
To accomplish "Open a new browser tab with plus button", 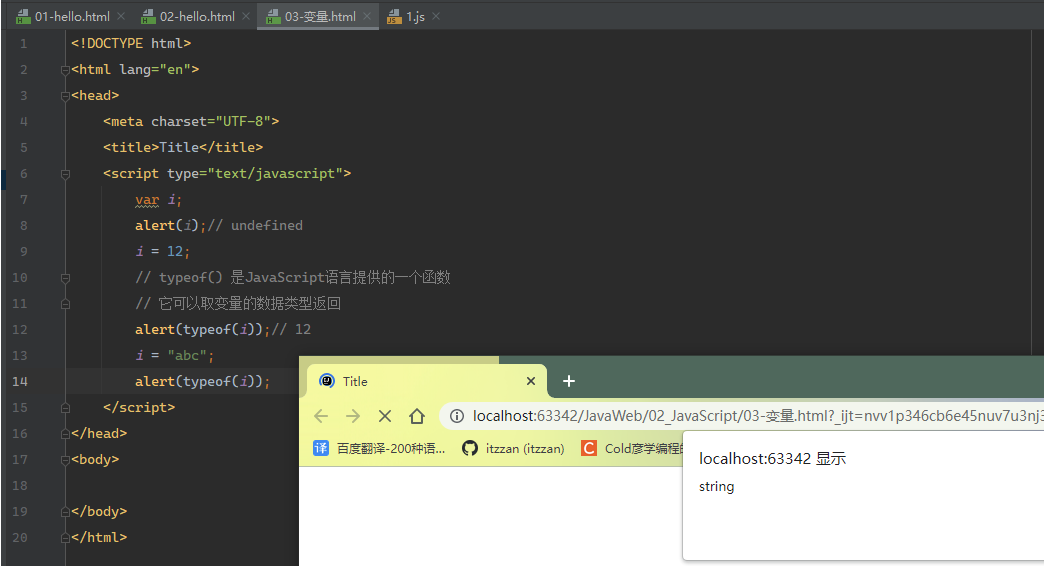I will point(569,381).
